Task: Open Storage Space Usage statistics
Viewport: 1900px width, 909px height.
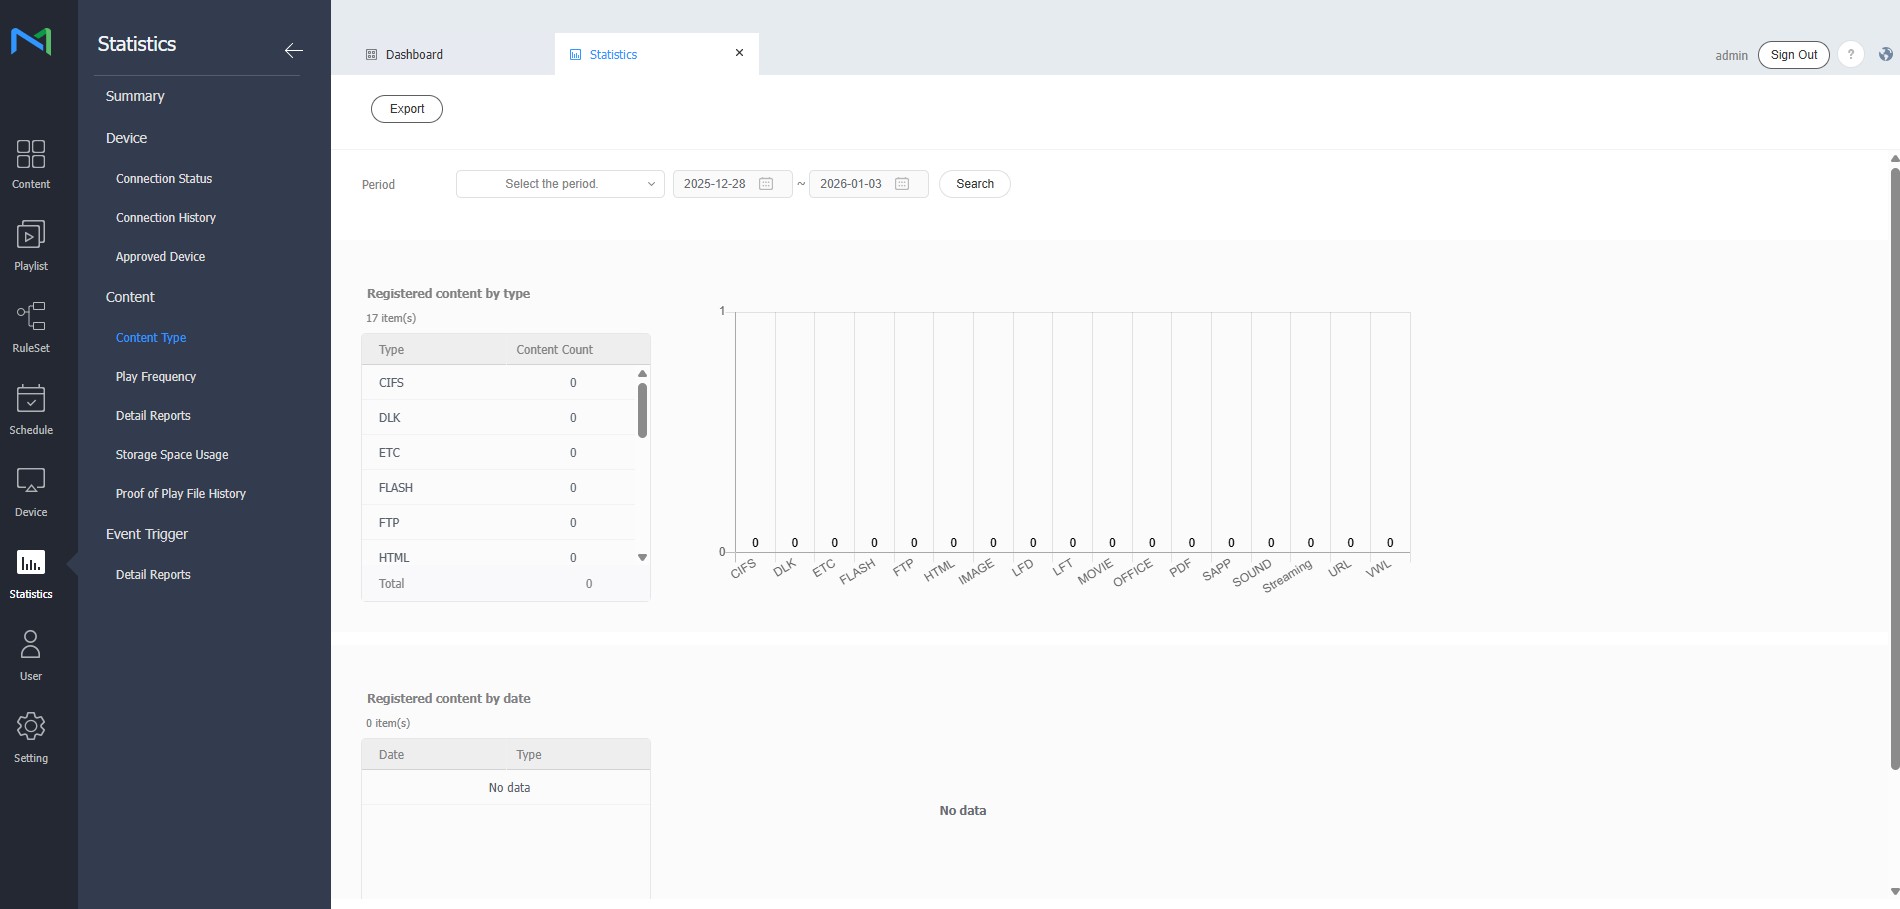Action: pos(171,454)
